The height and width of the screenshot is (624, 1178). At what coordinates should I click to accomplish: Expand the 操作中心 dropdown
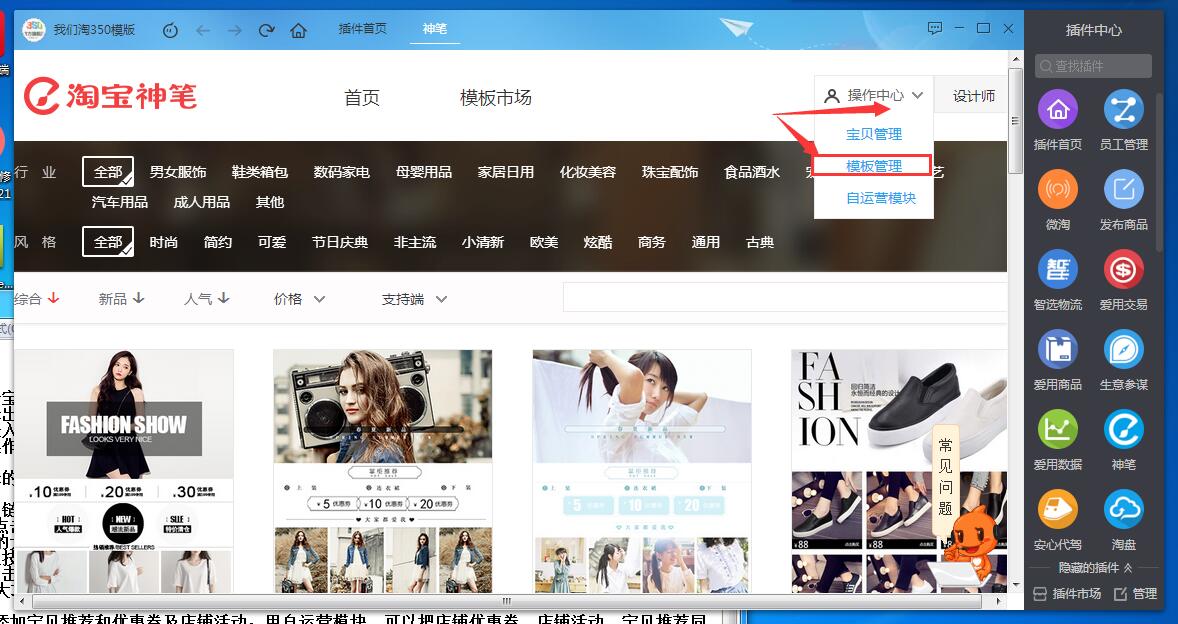coord(874,95)
